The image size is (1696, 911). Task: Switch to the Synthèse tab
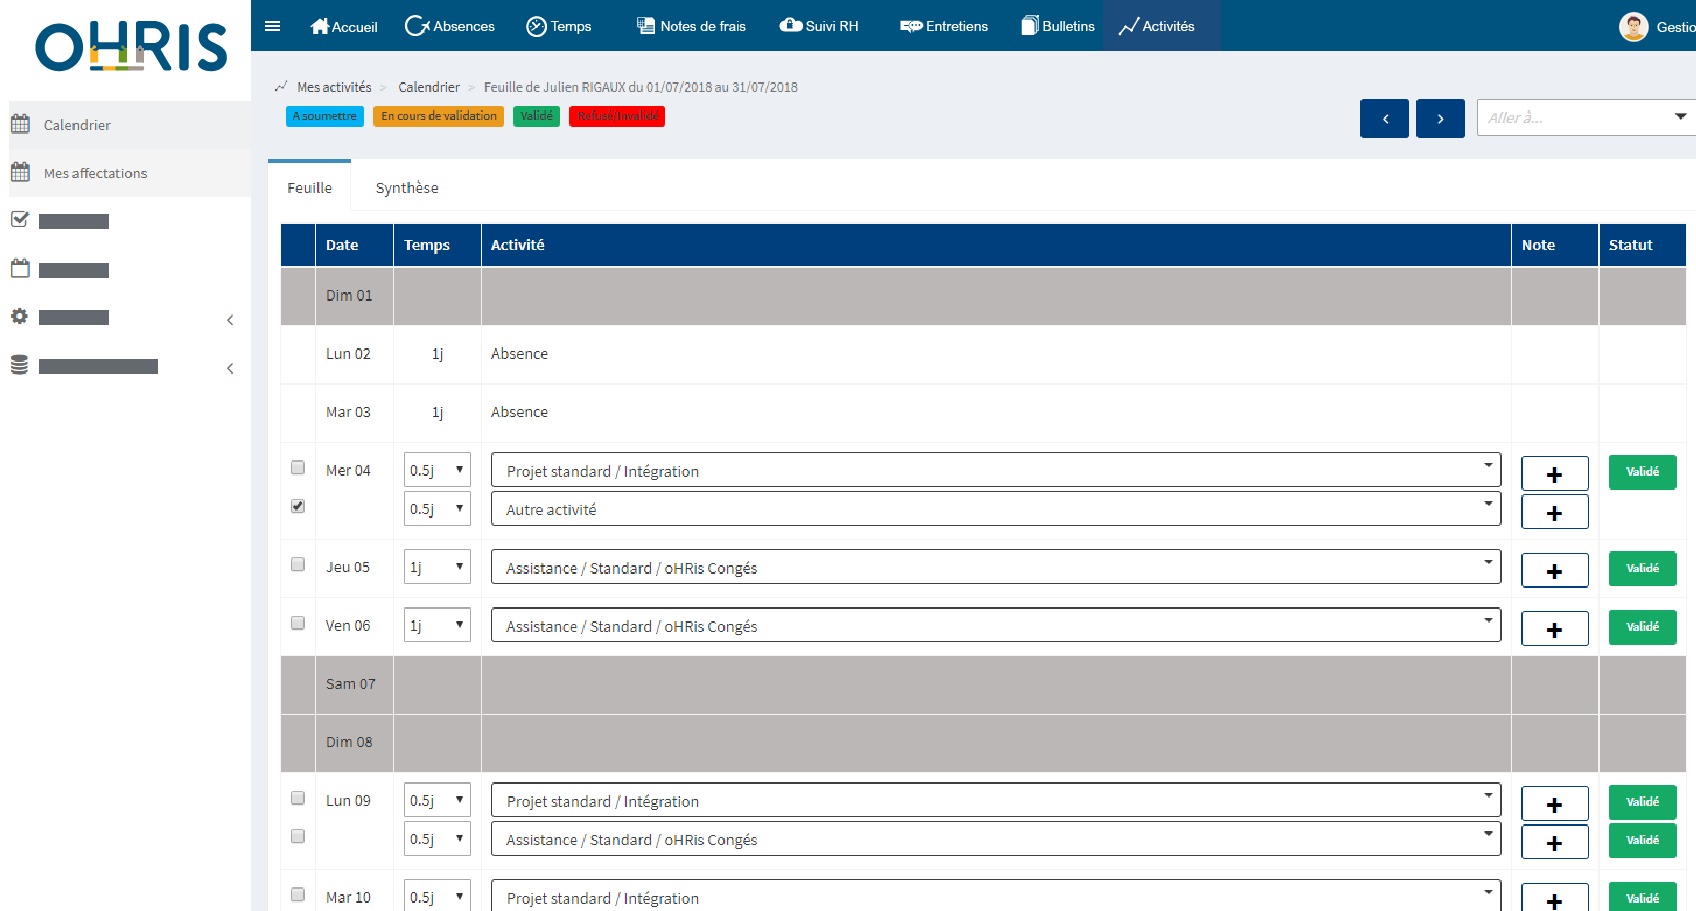click(x=407, y=188)
